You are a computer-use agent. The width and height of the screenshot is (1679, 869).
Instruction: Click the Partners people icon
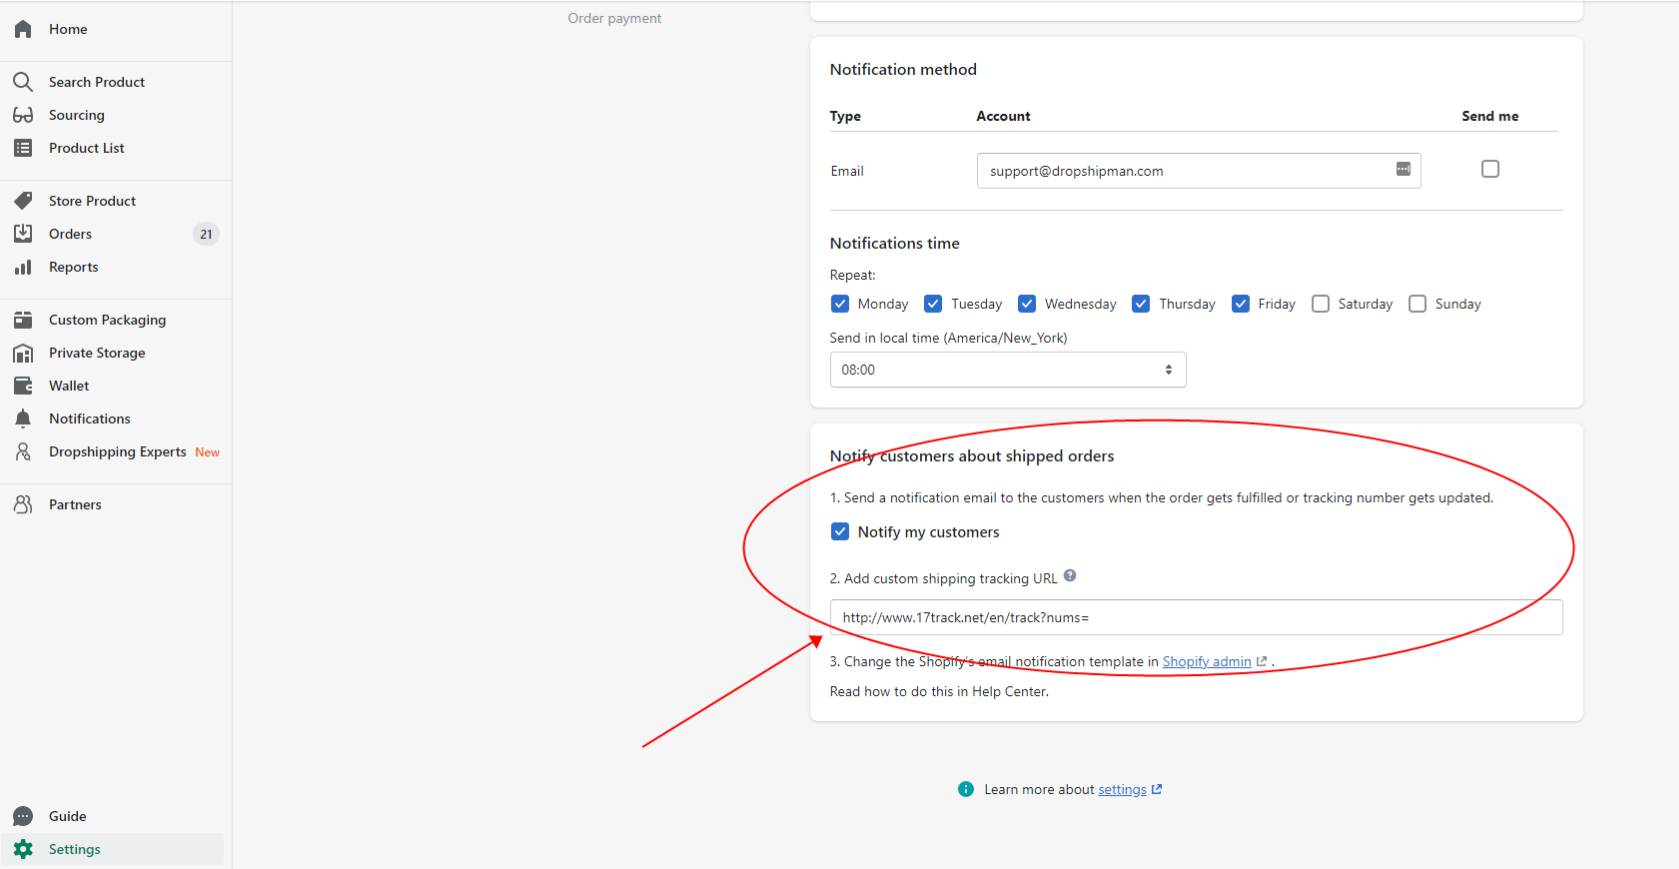tap(23, 505)
